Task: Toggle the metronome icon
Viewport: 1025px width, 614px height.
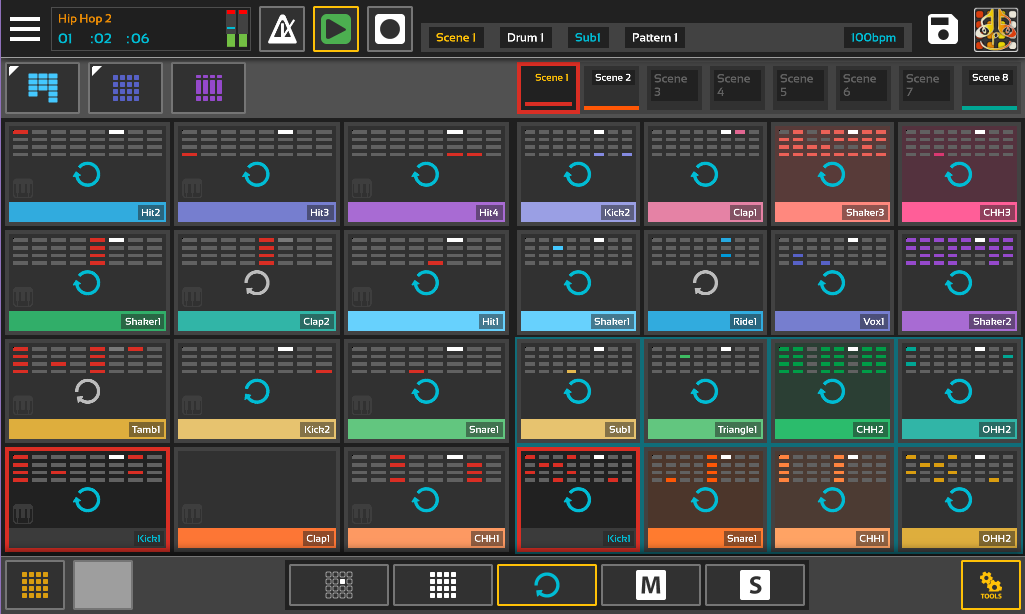Action: [282, 29]
